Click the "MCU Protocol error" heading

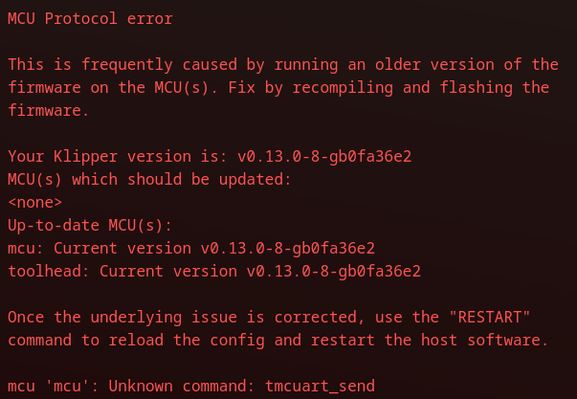(x=90, y=18)
